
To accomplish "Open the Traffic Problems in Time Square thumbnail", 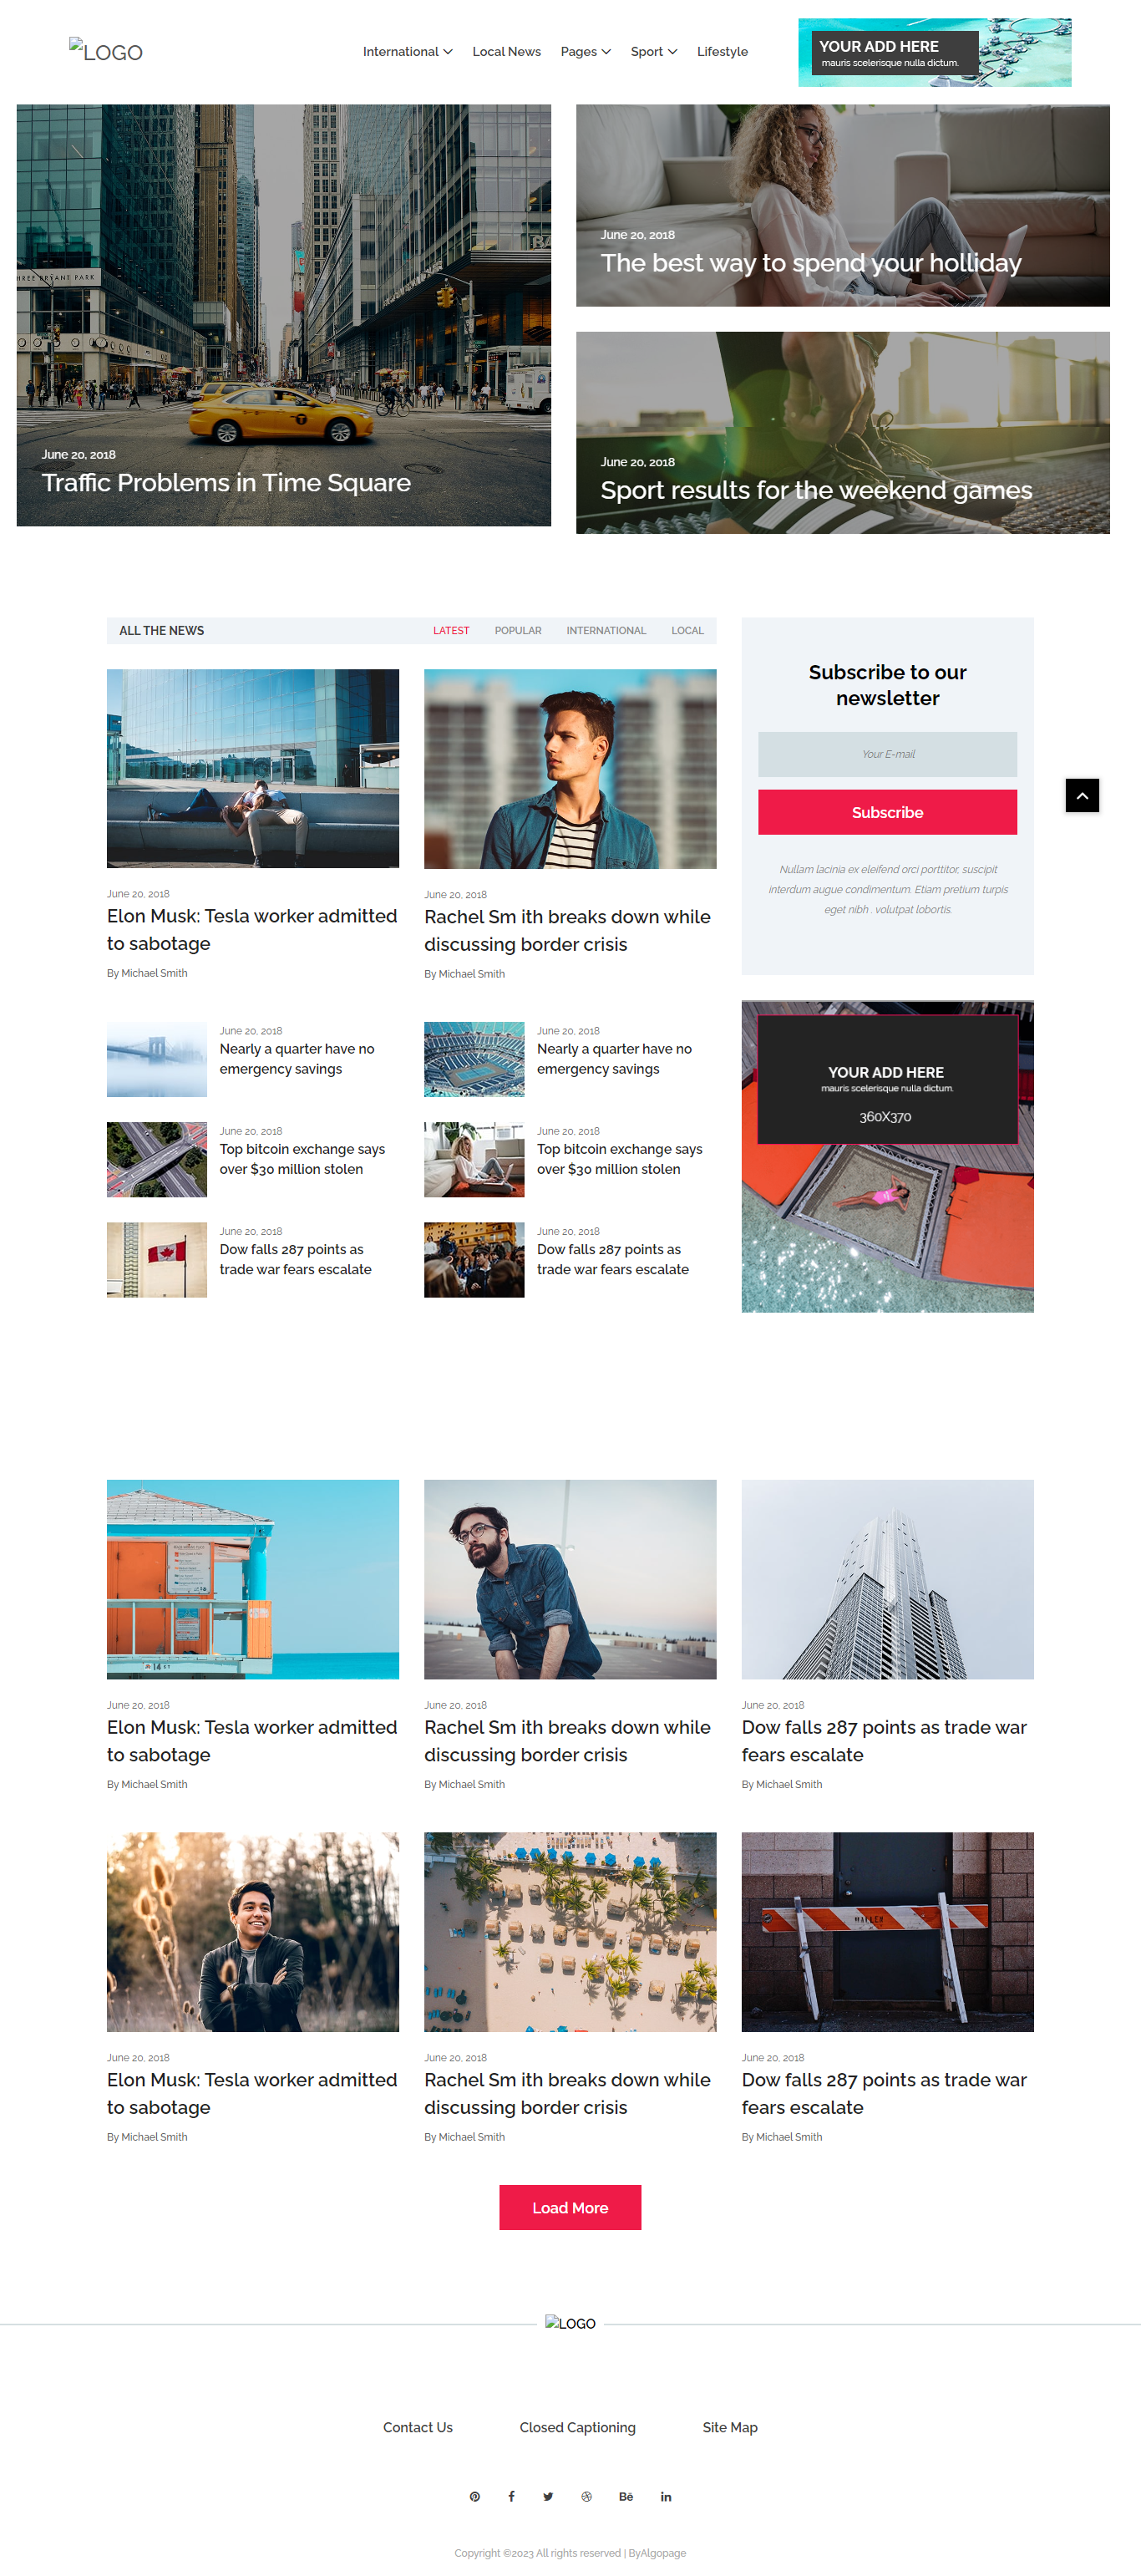I will pyautogui.click(x=283, y=315).
